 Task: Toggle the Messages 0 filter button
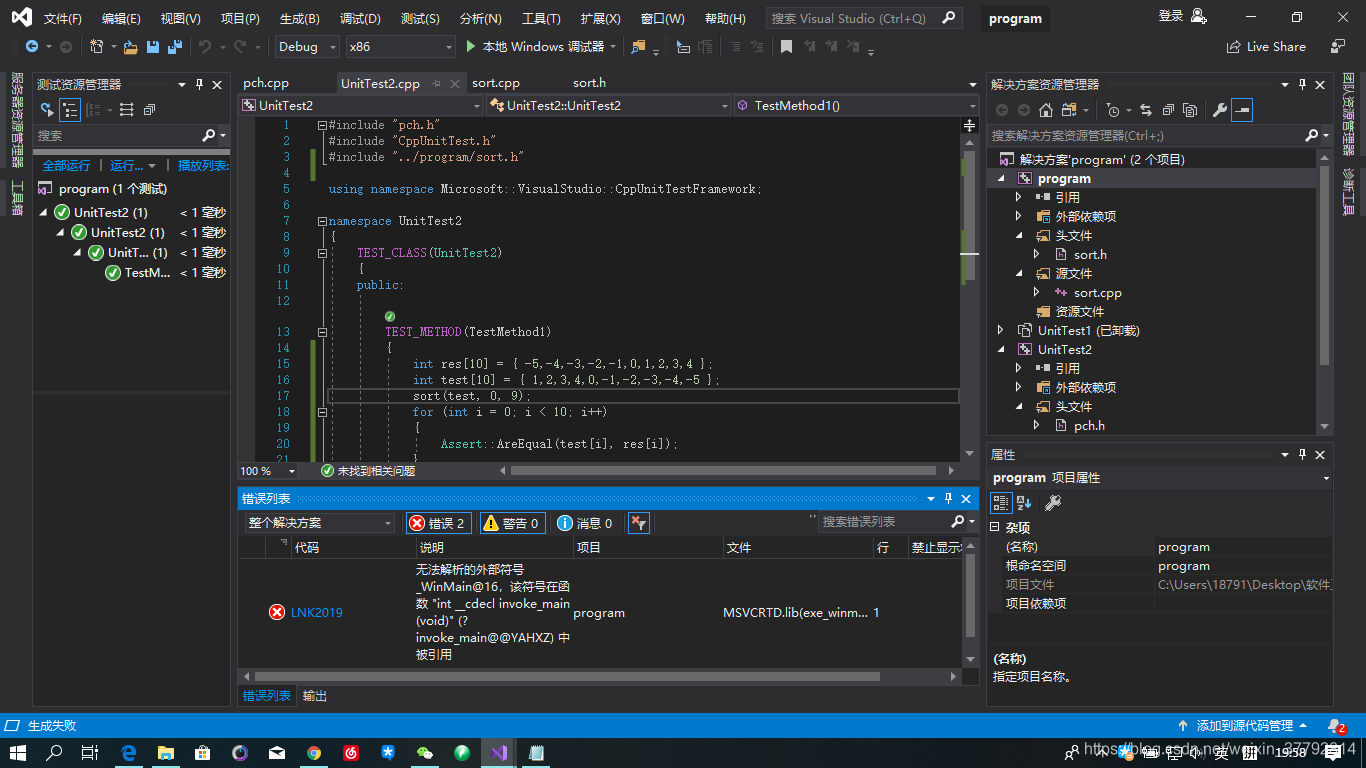586,523
